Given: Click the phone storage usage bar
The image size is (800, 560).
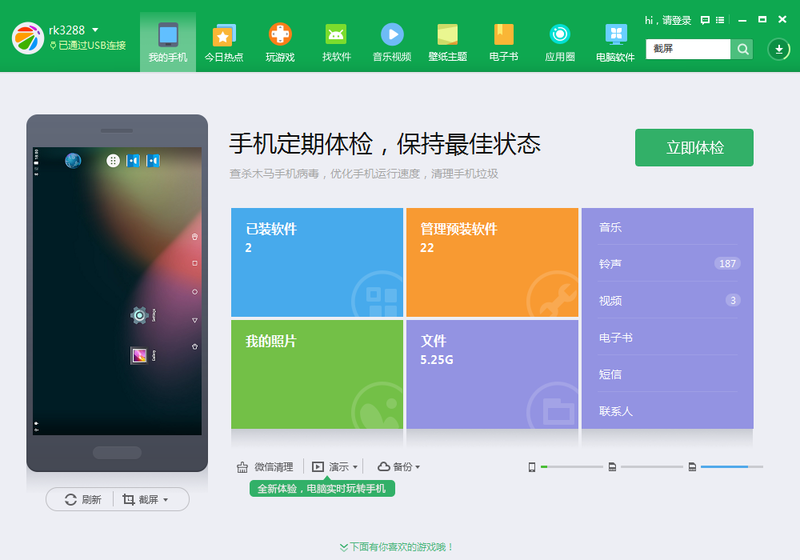Looking at the screenshot, I should click(x=569, y=466).
